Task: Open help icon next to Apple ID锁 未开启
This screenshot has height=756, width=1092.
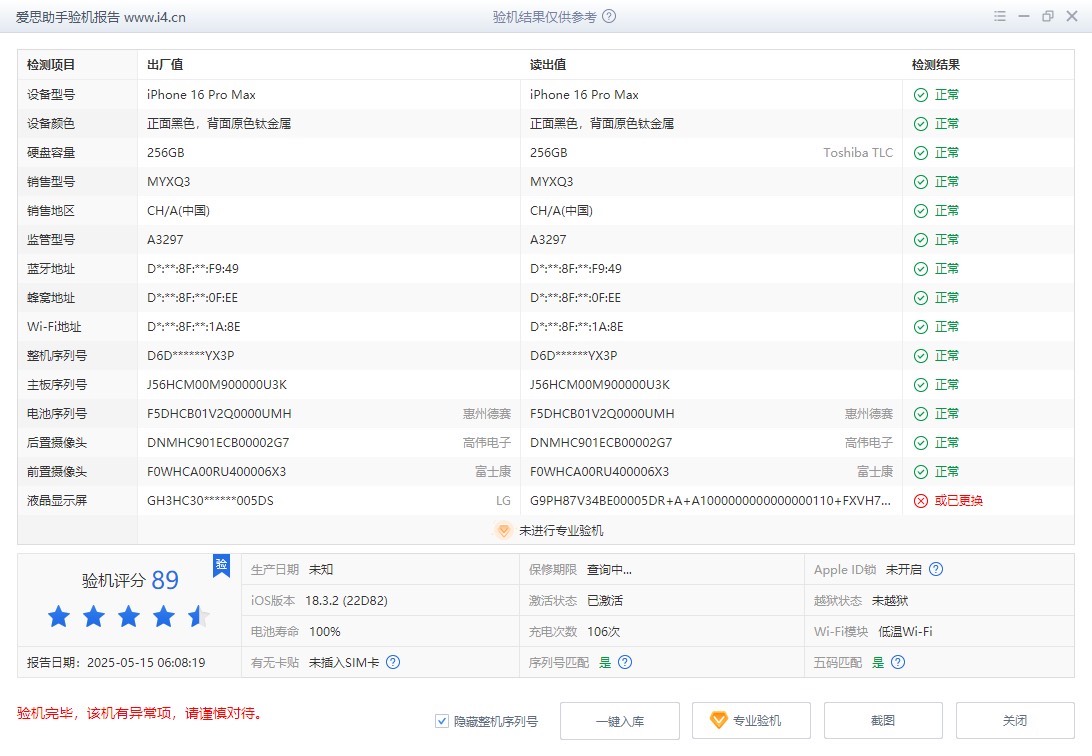Action: 936,569
